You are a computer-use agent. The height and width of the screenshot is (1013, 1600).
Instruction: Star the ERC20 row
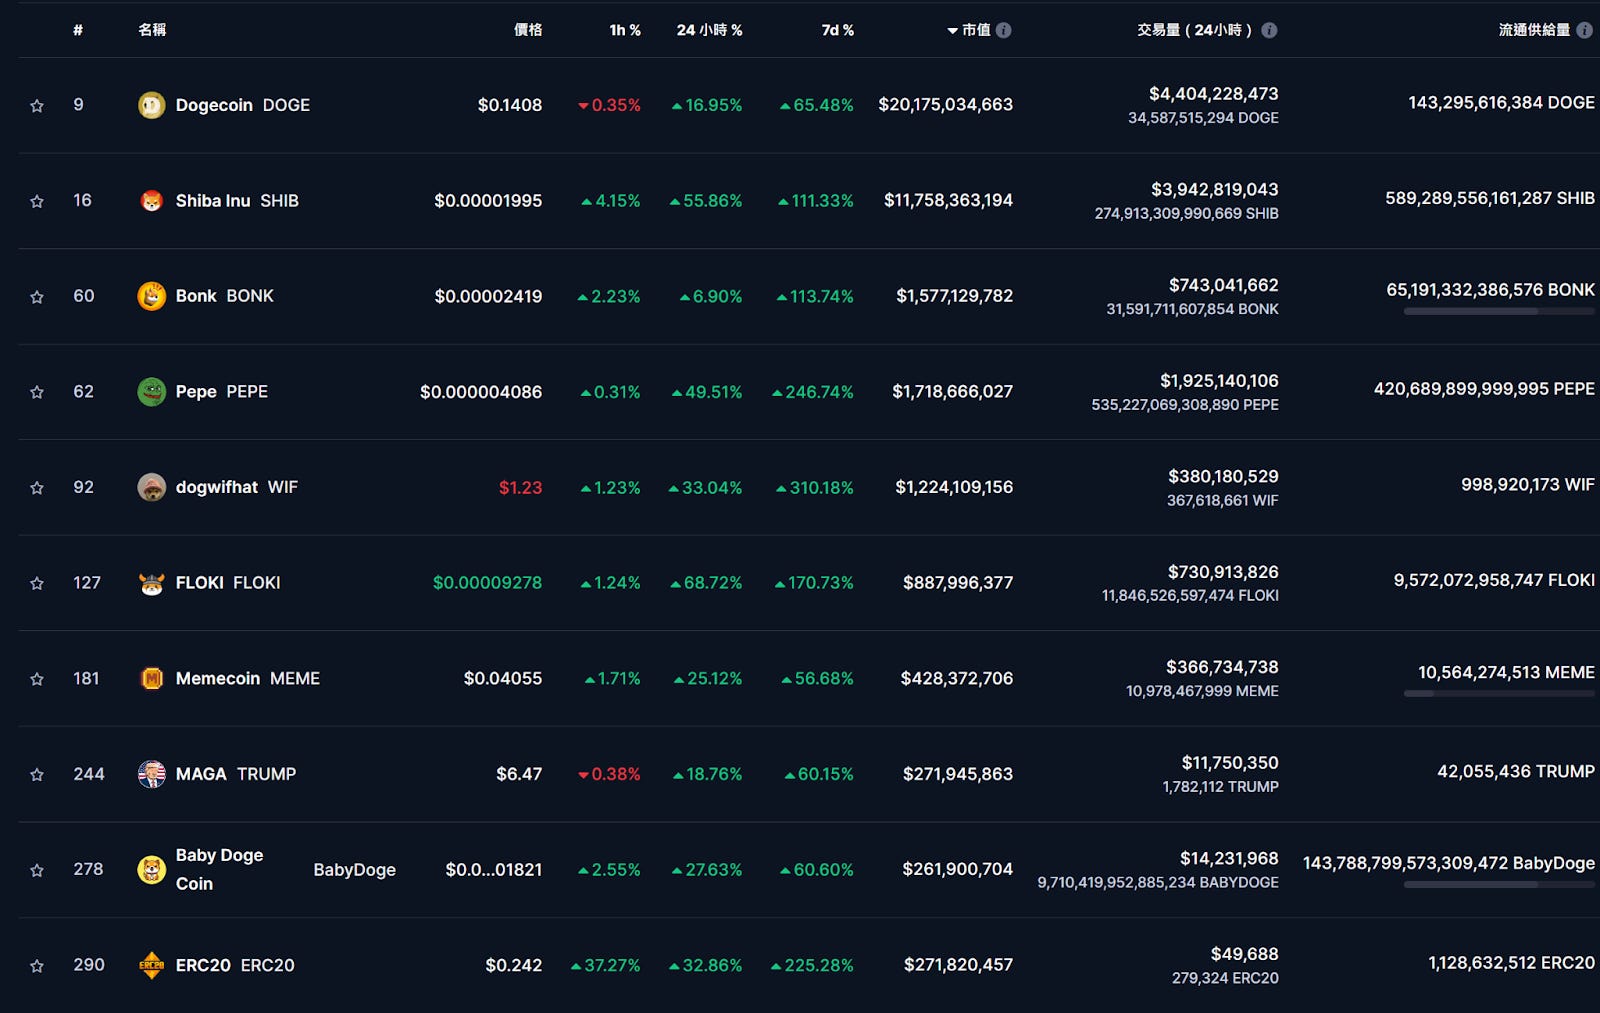pyautogui.click(x=37, y=965)
